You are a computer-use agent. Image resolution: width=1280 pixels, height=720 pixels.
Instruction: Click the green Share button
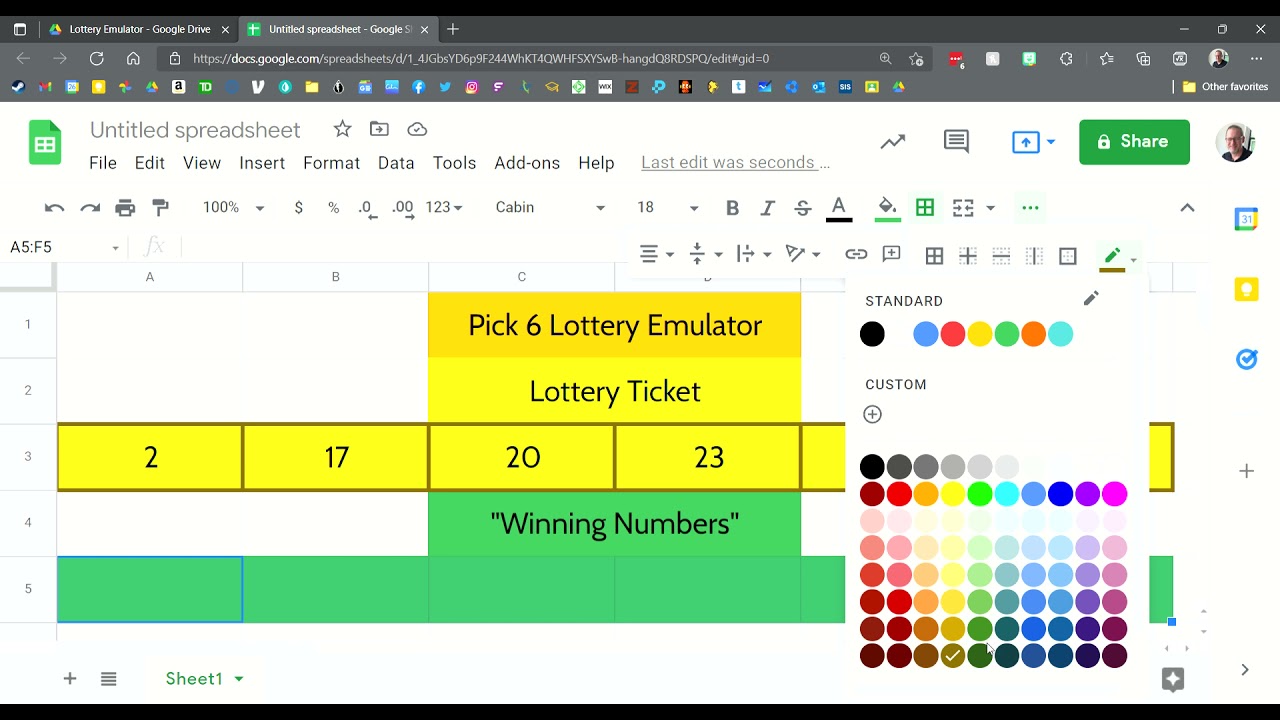pyautogui.click(x=1134, y=142)
